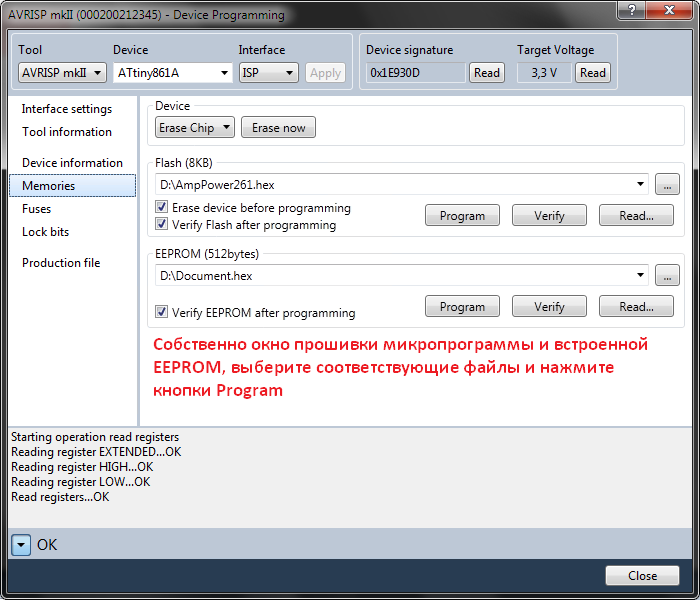This screenshot has width=700, height=600.
Task: Program the EEPROM memory
Action: (x=462, y=306)
